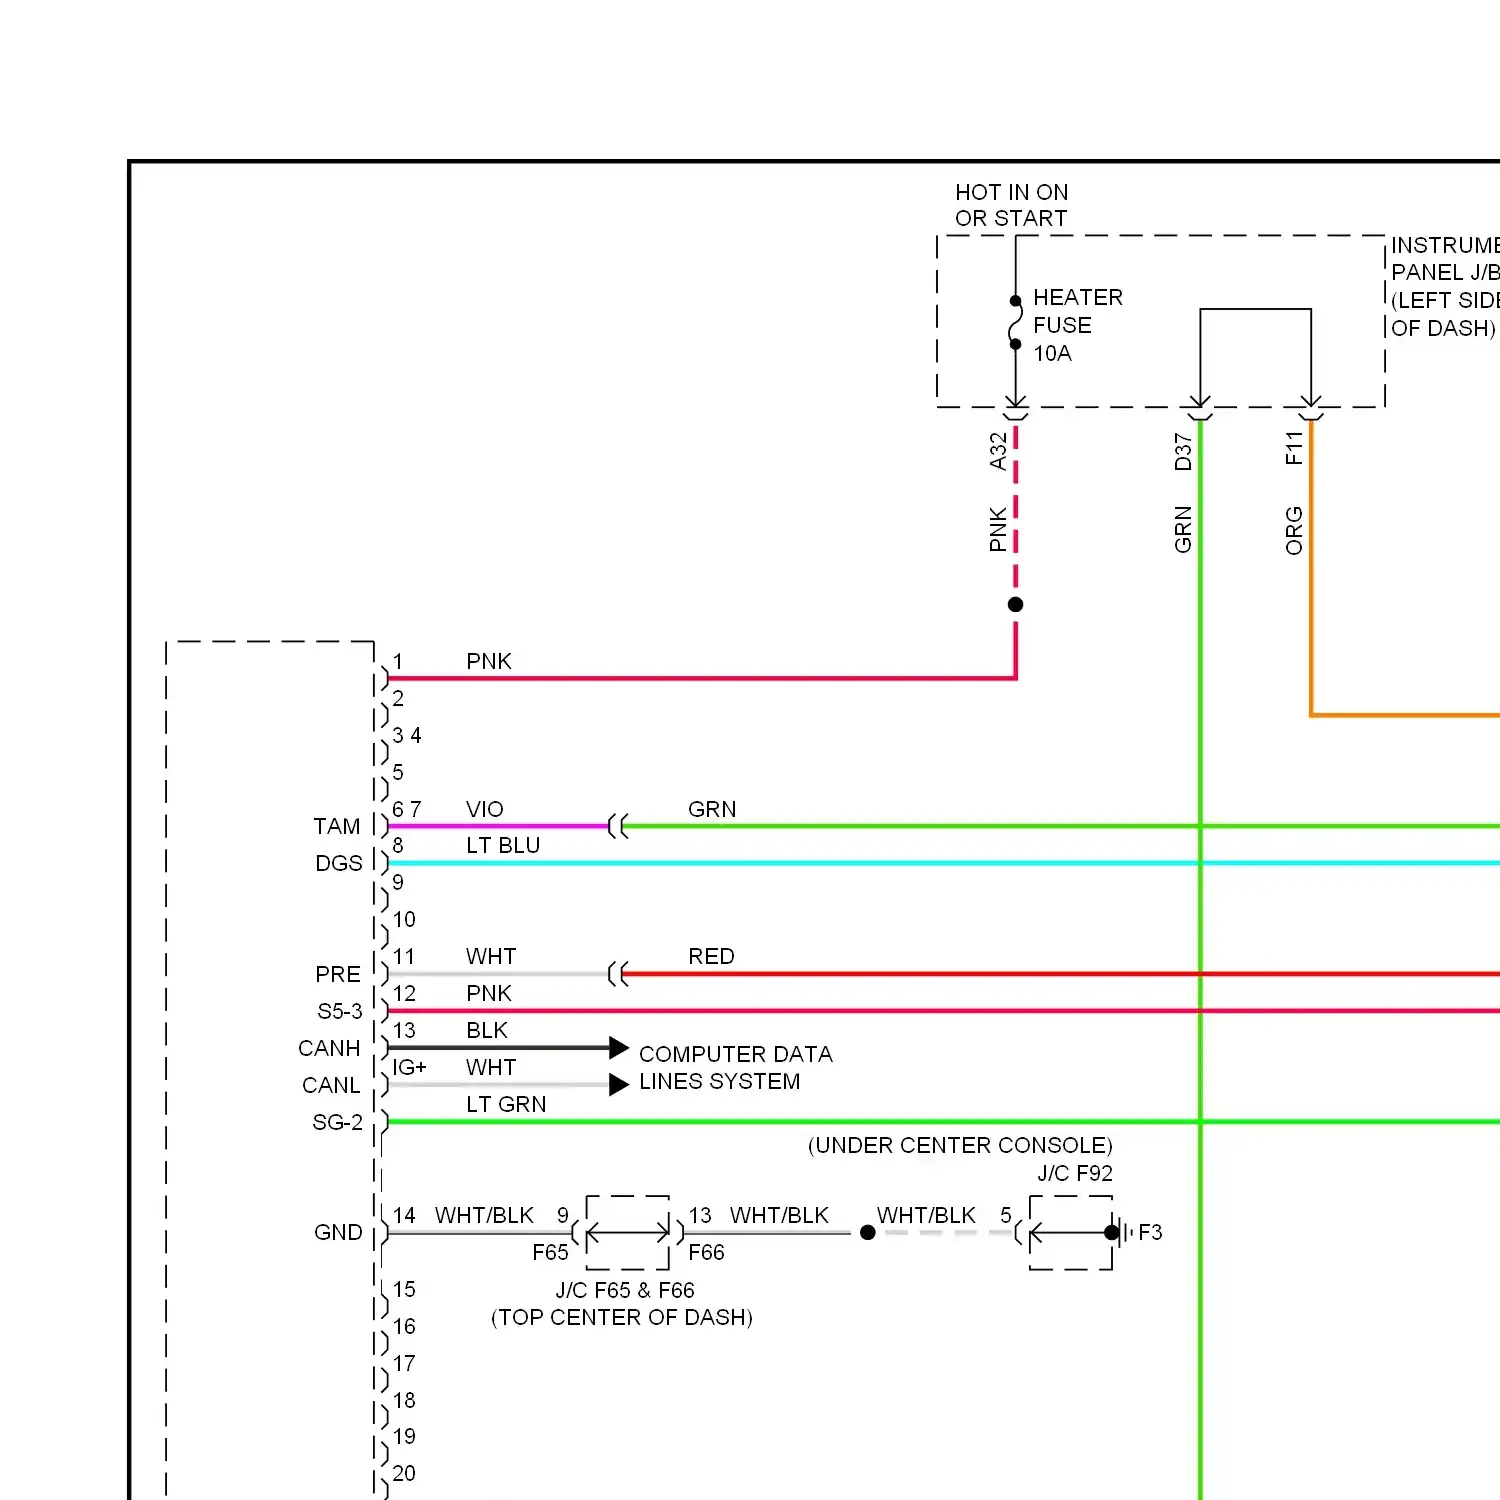Click the WHT label next to IG+

tap(491, 1067)
